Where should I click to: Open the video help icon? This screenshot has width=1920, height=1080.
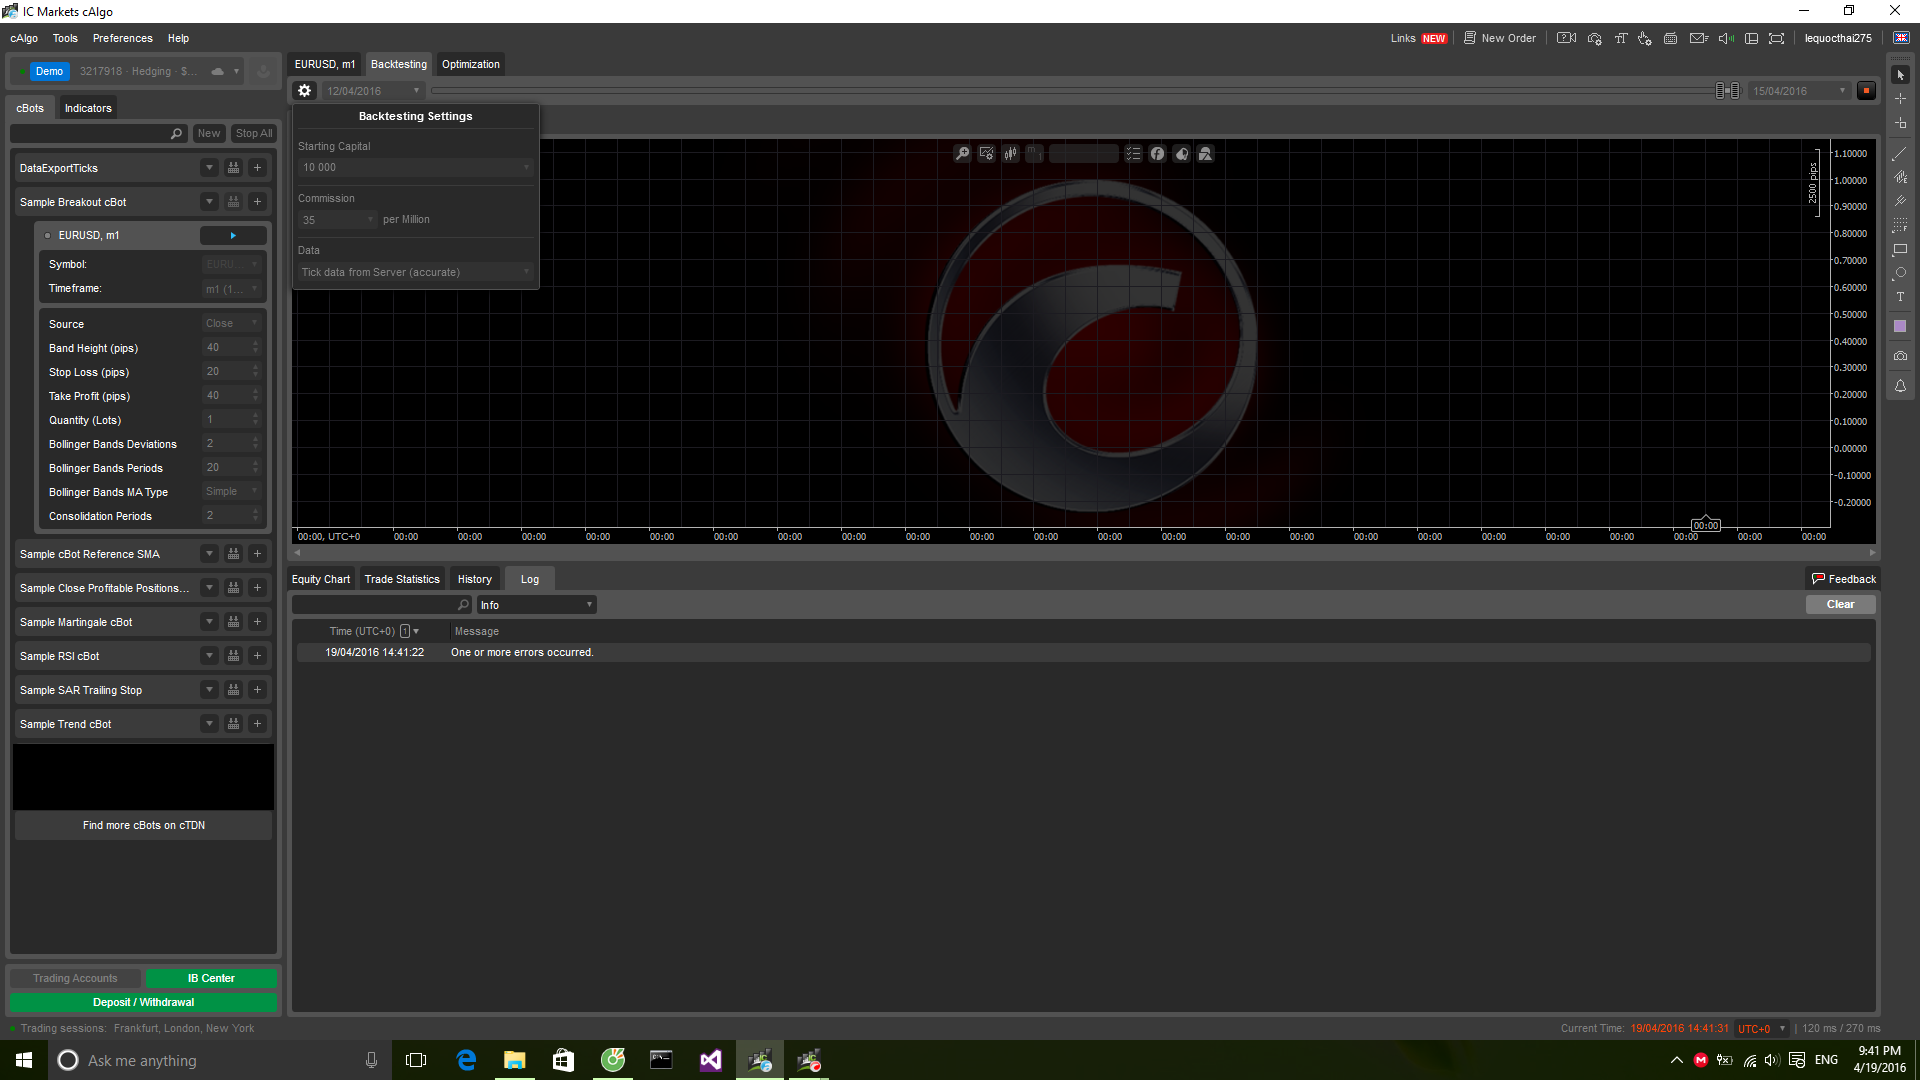[x=1566, y=38]
